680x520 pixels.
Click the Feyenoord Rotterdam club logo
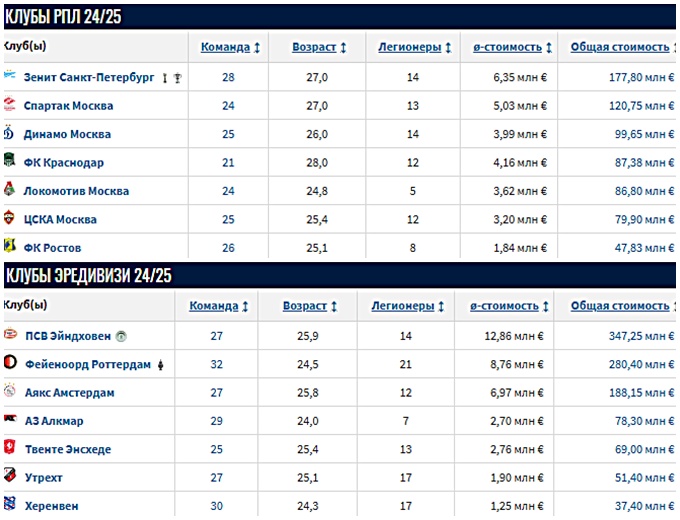pos(10,362)
